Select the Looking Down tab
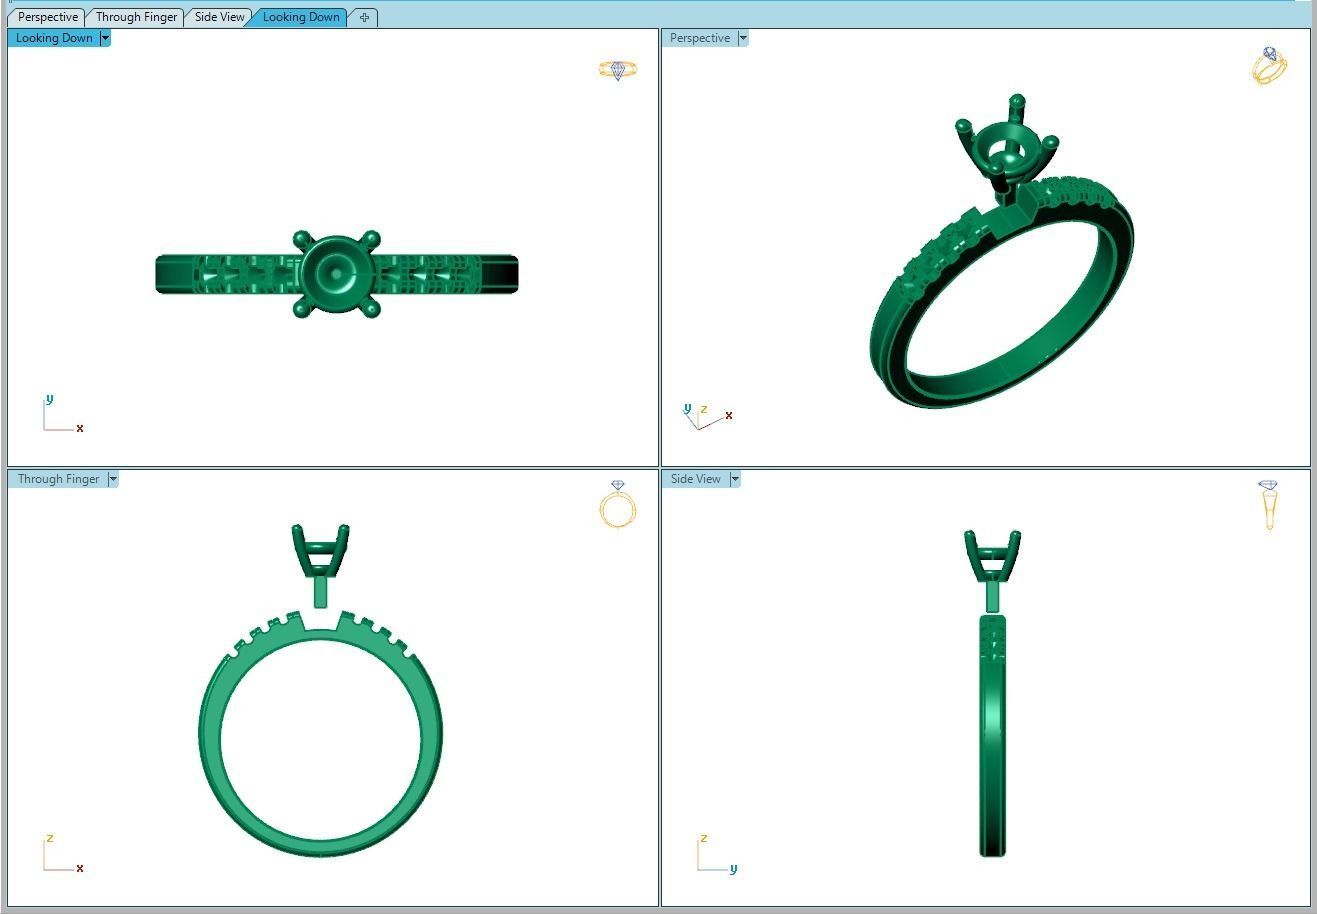 tap(301, 17)
